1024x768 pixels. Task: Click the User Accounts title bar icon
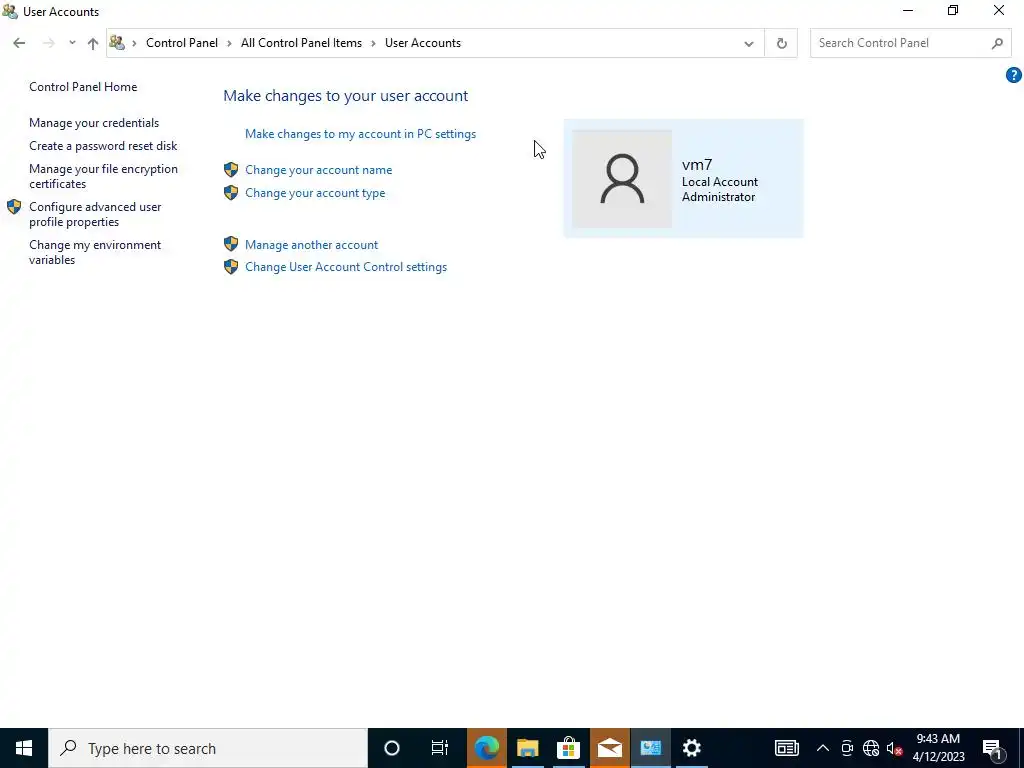(10, 11)
